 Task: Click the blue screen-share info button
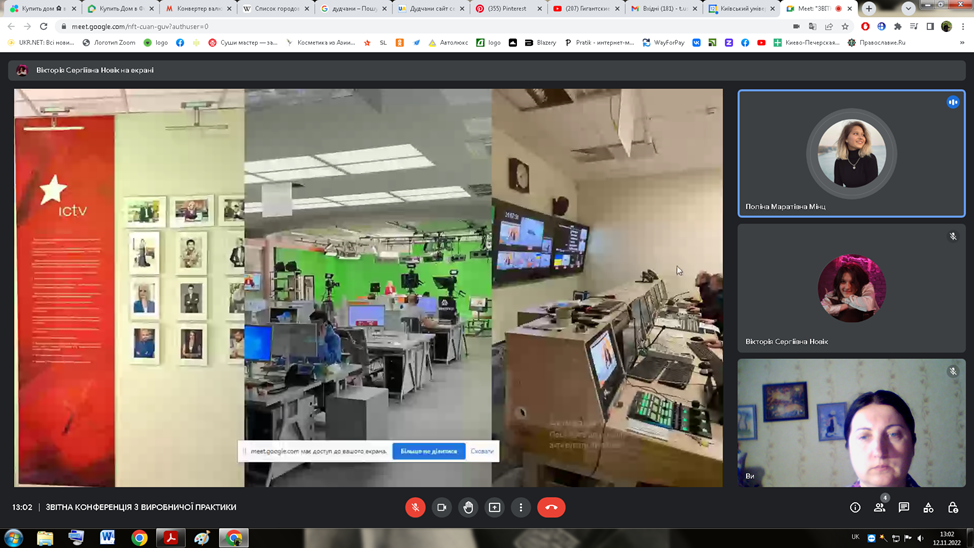click(428, 451)
